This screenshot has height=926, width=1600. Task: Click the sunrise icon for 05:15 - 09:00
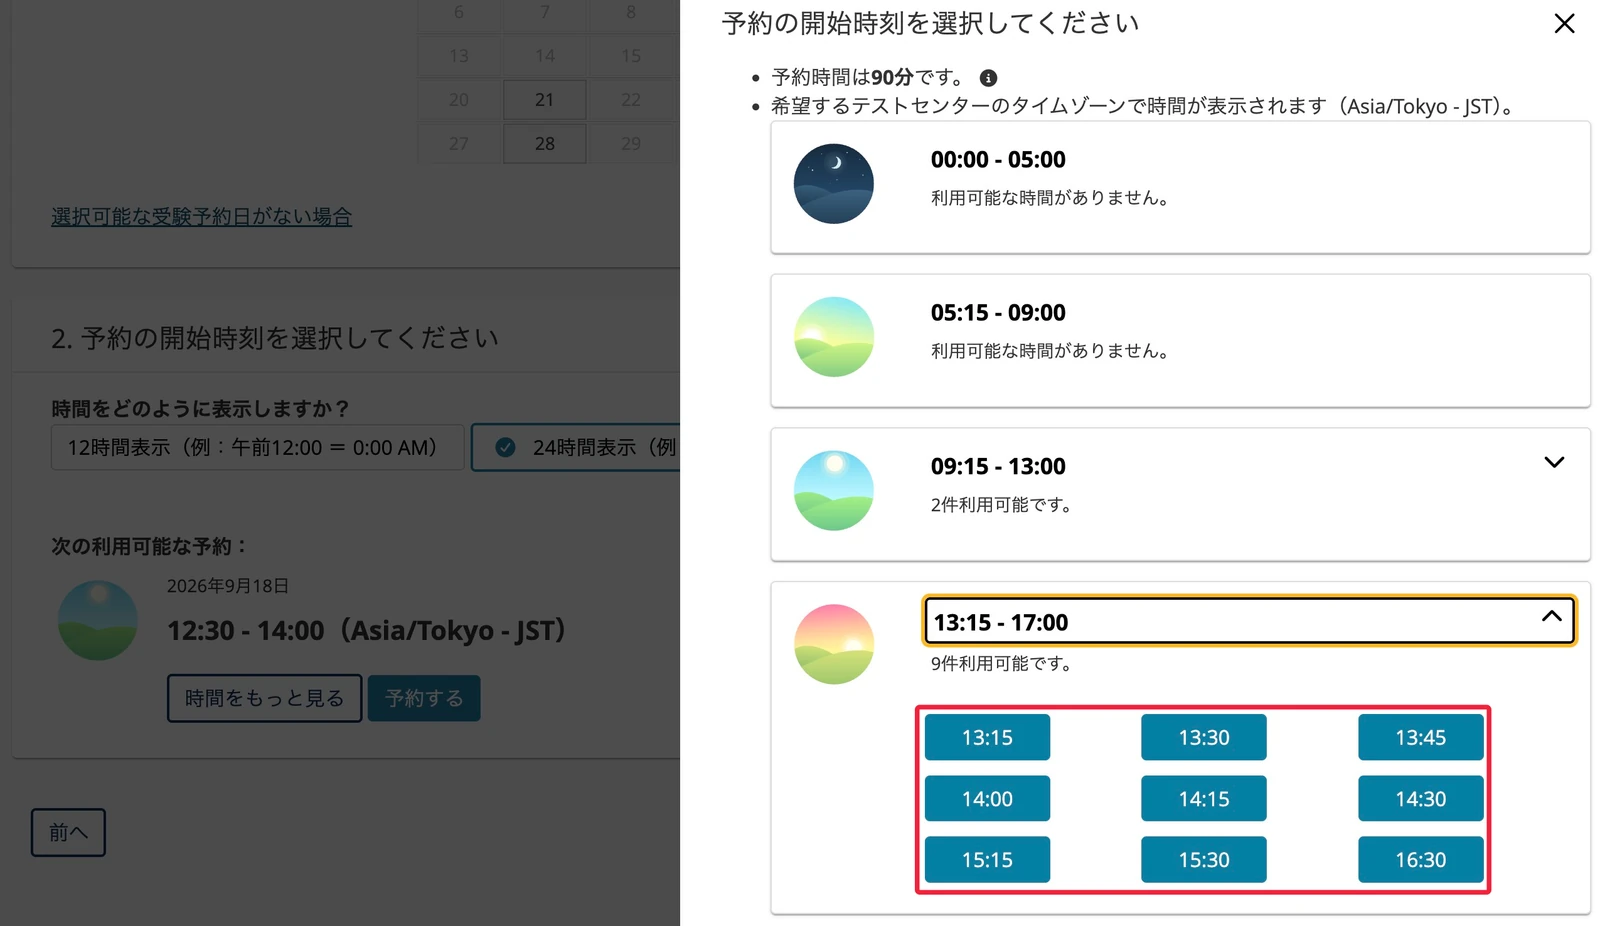834,337
